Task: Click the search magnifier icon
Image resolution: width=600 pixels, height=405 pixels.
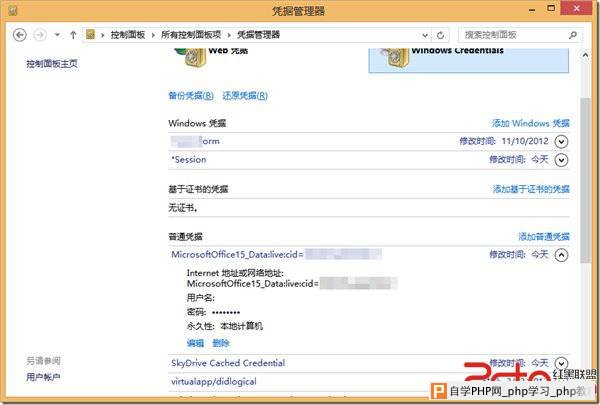Action: click(572, 35)
